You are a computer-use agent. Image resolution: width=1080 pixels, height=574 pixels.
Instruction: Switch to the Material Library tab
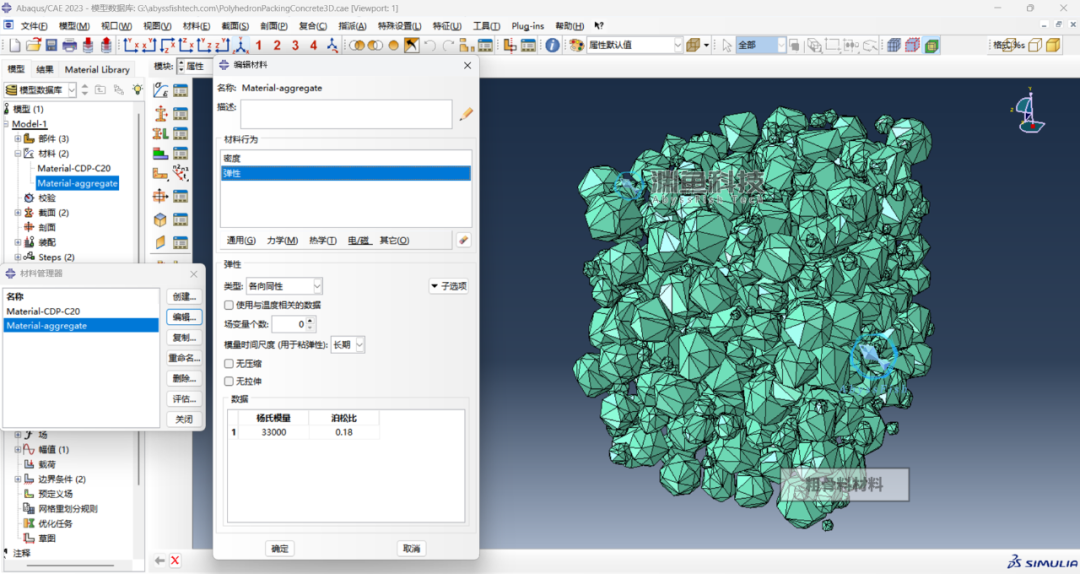(x=97, y=69)
